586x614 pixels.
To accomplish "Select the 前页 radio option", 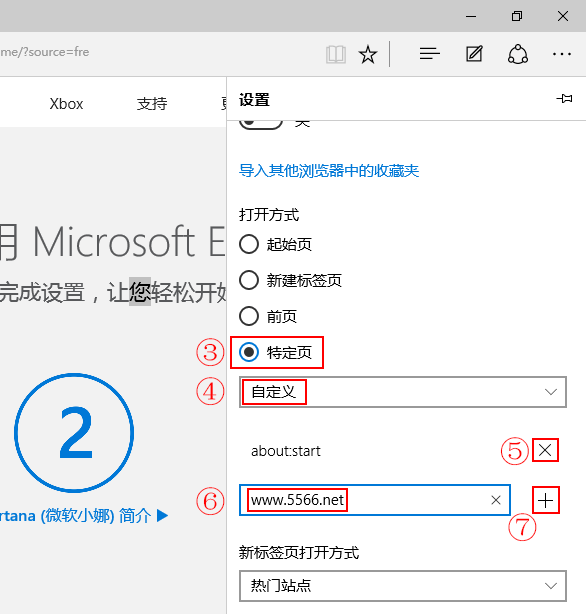I will pos(268,316).
